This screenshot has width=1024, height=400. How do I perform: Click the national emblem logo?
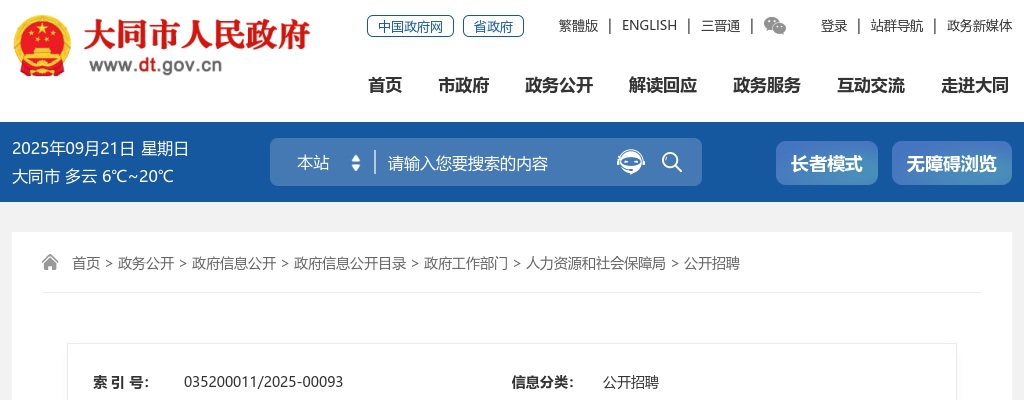[42, 46]
